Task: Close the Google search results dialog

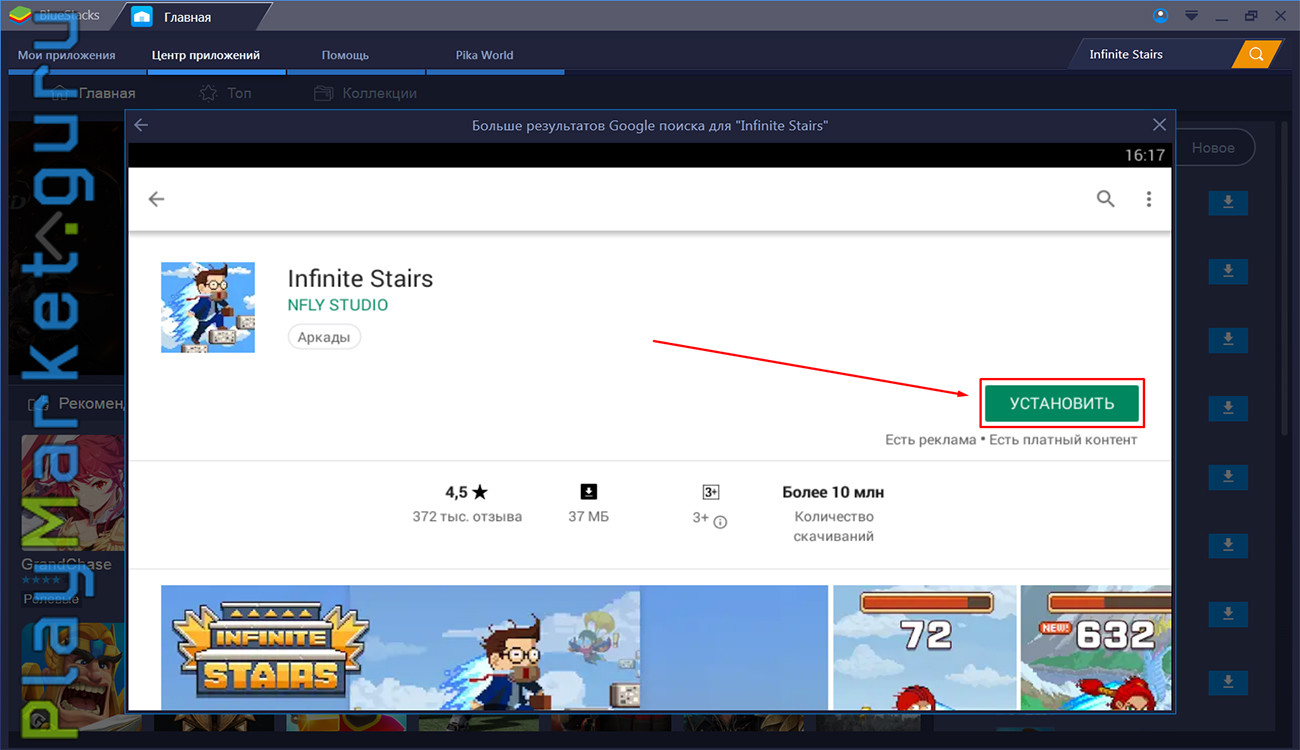Action: 1159,125
